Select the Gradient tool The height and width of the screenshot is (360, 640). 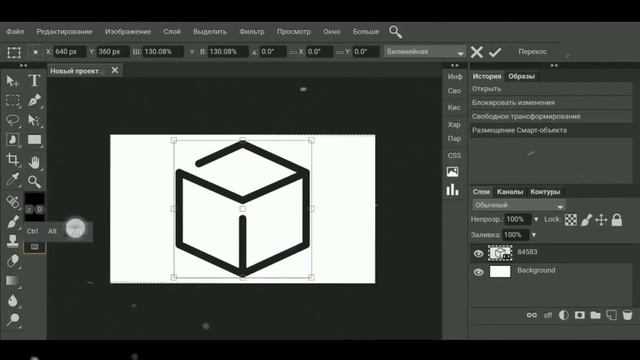click(x=13, y=280)
